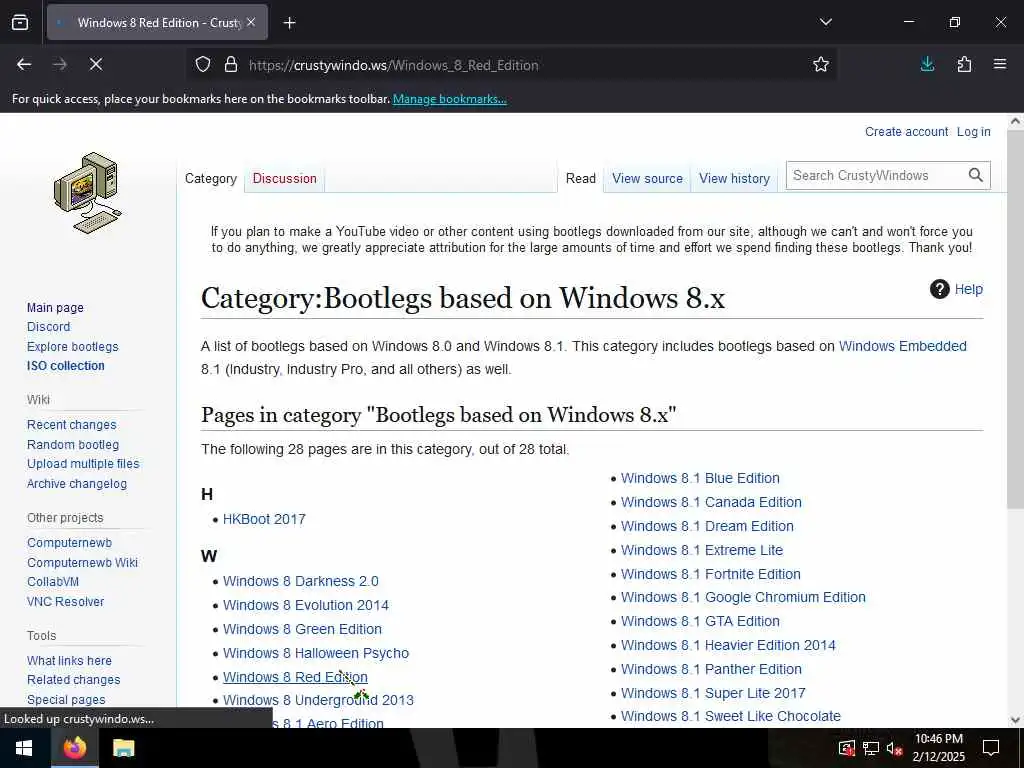Image resolution: width=1024 pixels, height=768 pixels.
Task: Switch to View source tab
Action: click(647, 178)
